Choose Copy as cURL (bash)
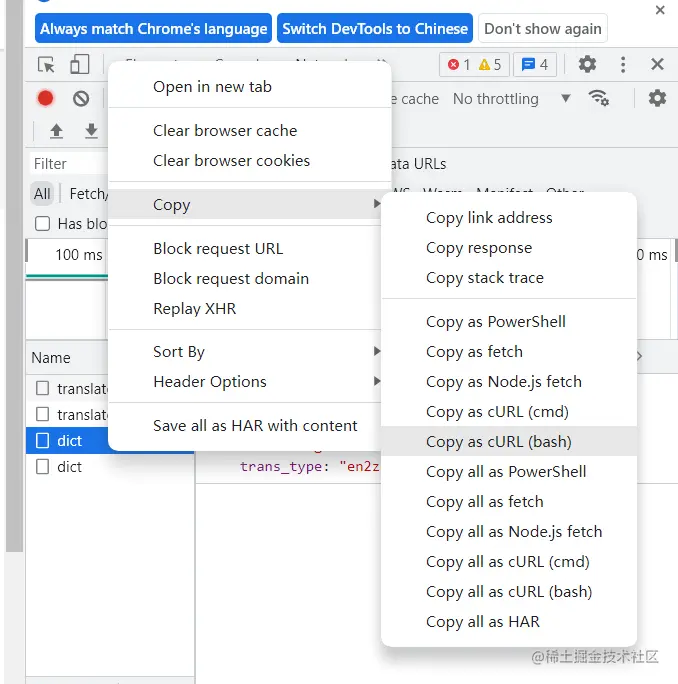 click(x=509, y=441)
